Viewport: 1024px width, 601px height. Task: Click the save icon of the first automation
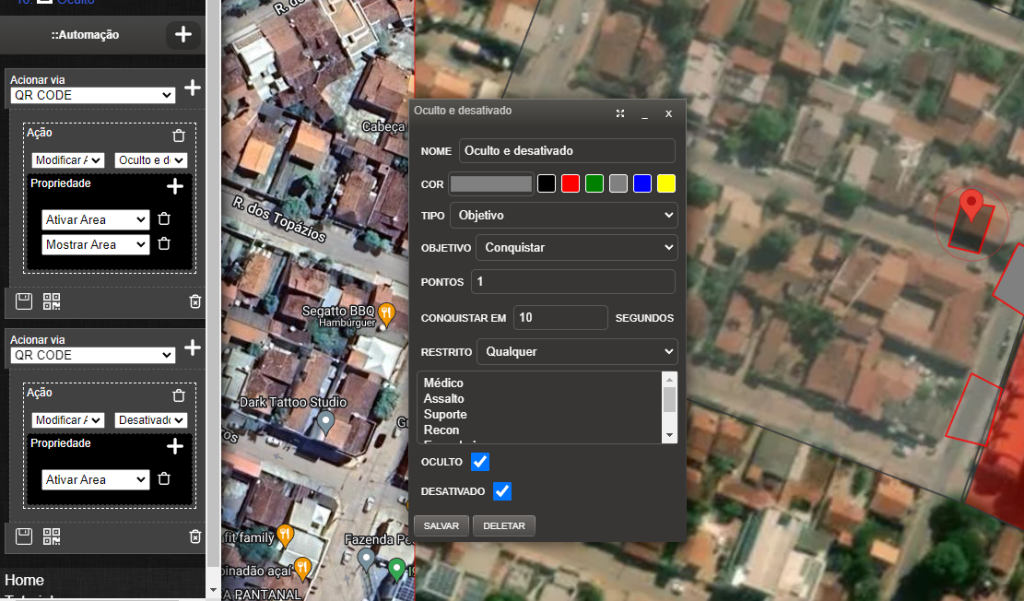(24, 301)
